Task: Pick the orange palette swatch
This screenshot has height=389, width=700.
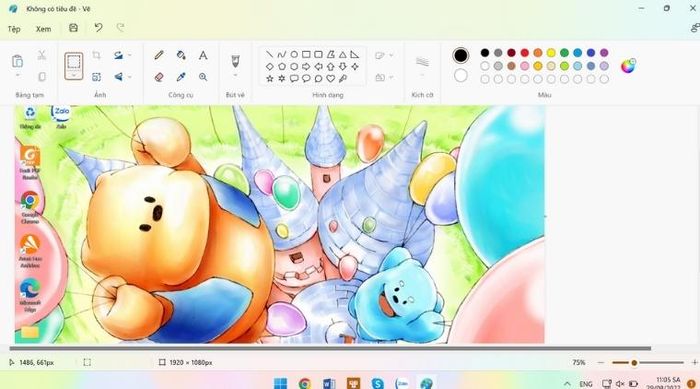Action: point(538,53)
